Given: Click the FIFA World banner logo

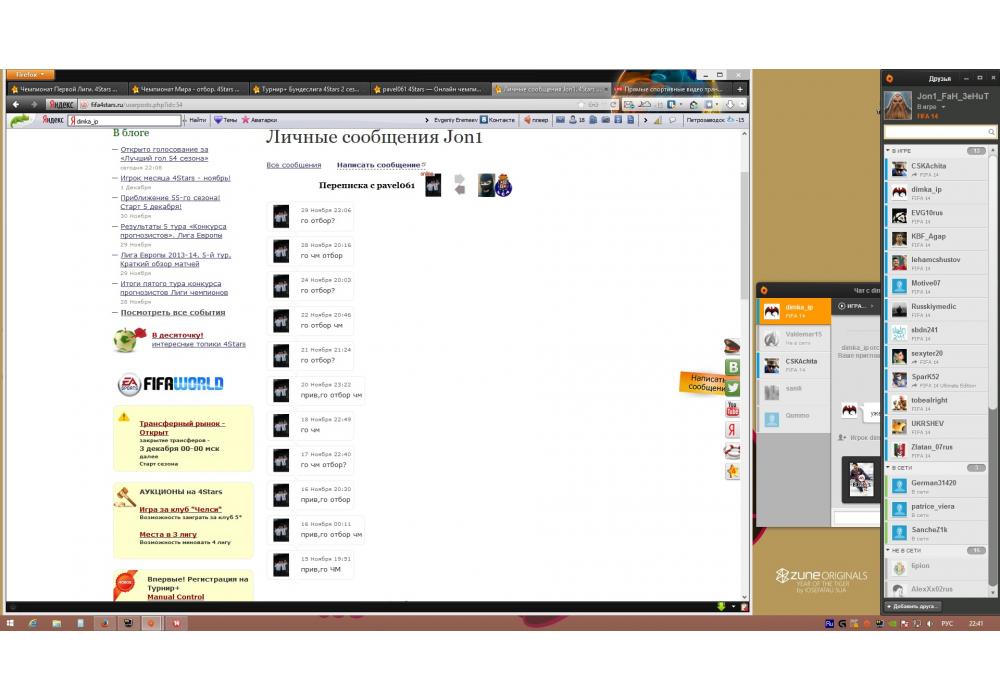Looking at the screenshot, I should (171, 384).
